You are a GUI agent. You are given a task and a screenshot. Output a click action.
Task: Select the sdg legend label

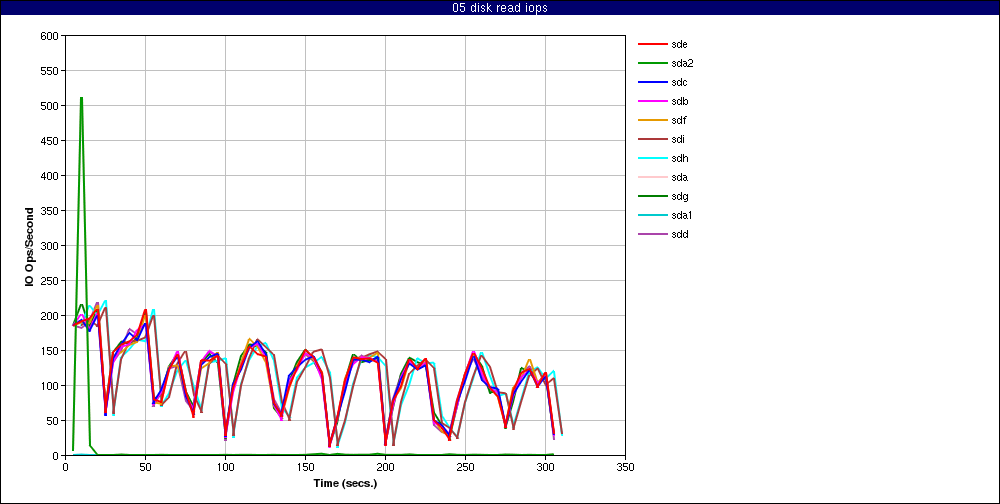pos(679,196)
